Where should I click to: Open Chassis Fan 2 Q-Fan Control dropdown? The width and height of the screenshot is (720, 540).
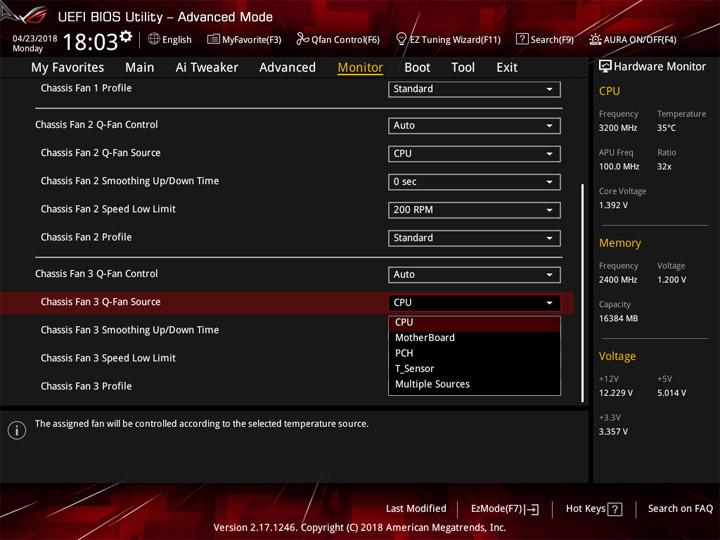click(x=474, y=126)
